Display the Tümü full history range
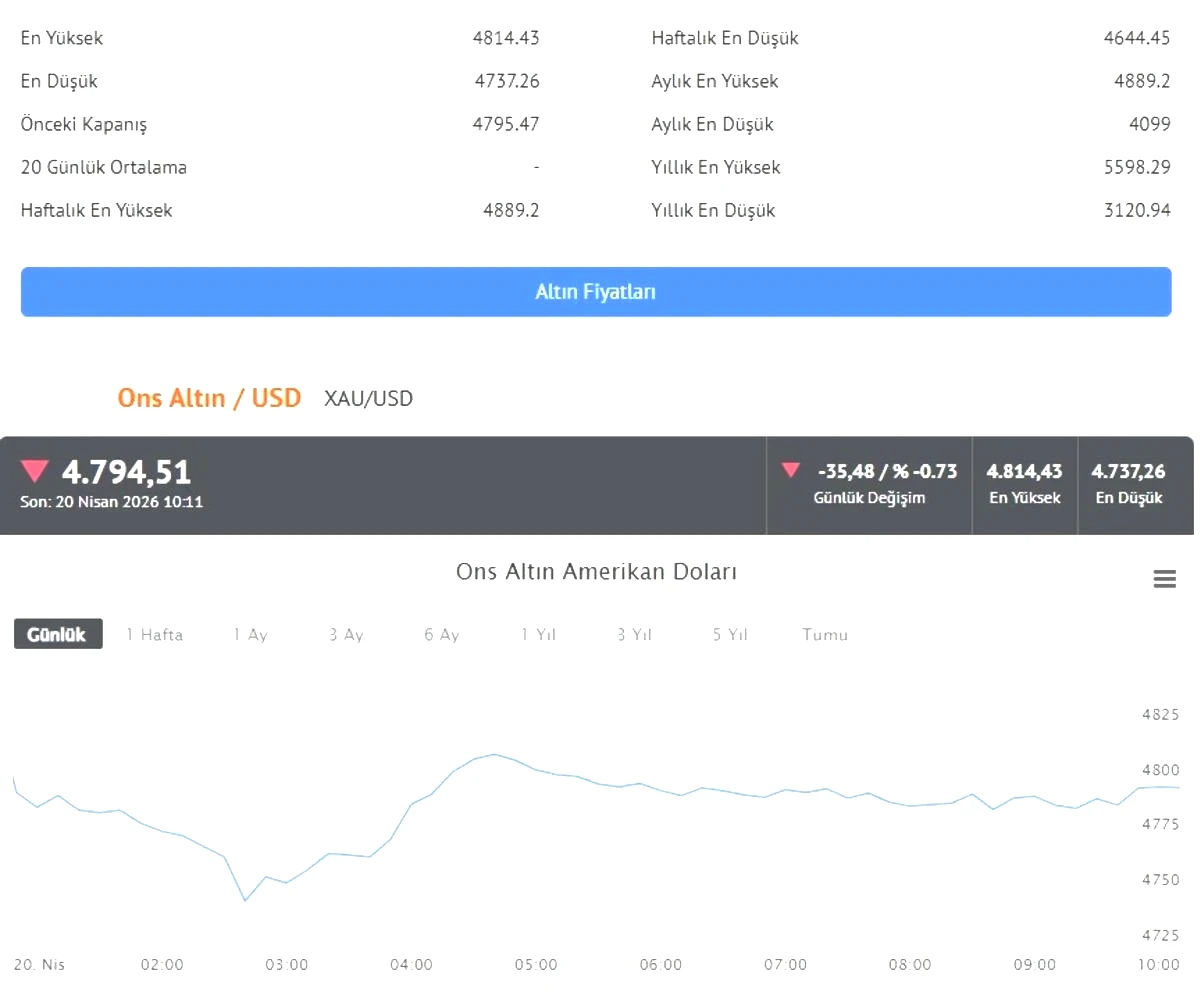Viewport: 1200px width, 995px height. pyautogui.click(x=825, y=635)
